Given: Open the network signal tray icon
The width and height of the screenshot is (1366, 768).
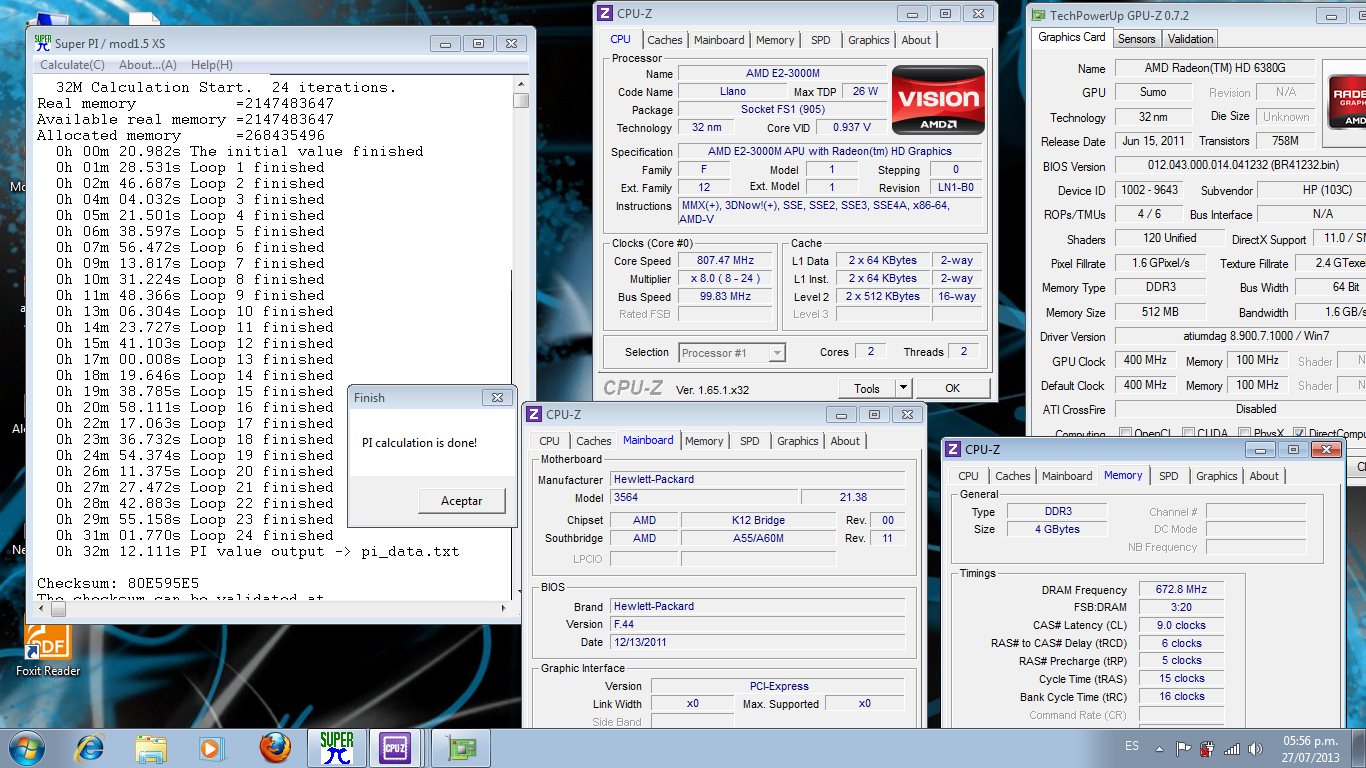Looking at the screenshot, I should tap(1231, 748).
